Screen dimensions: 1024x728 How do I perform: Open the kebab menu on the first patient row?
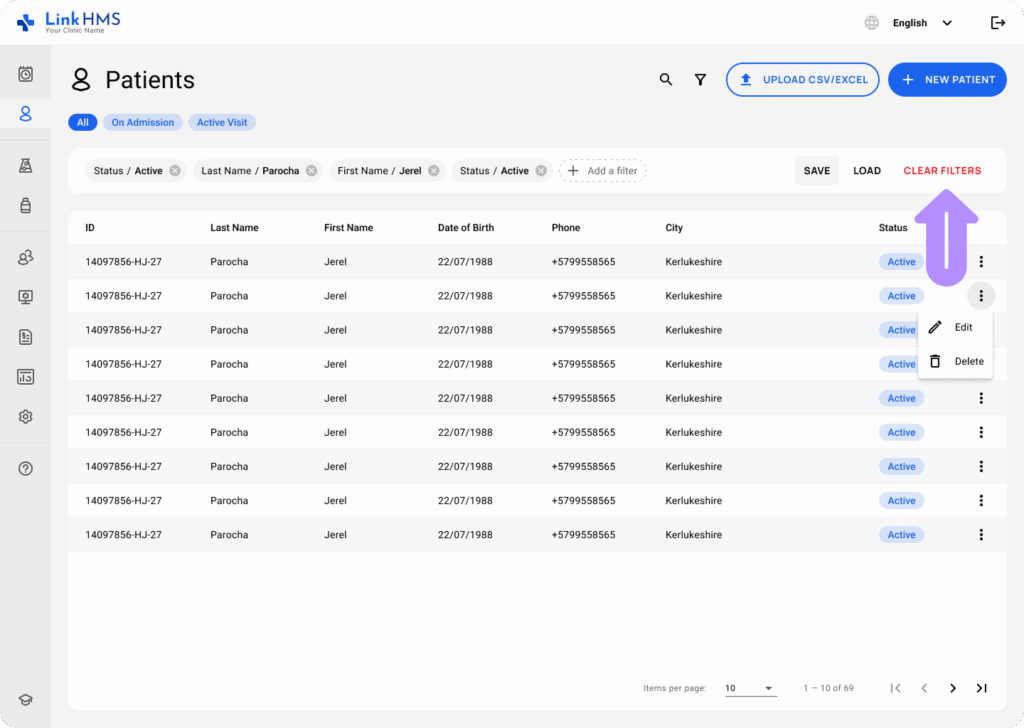pos(981,261)
